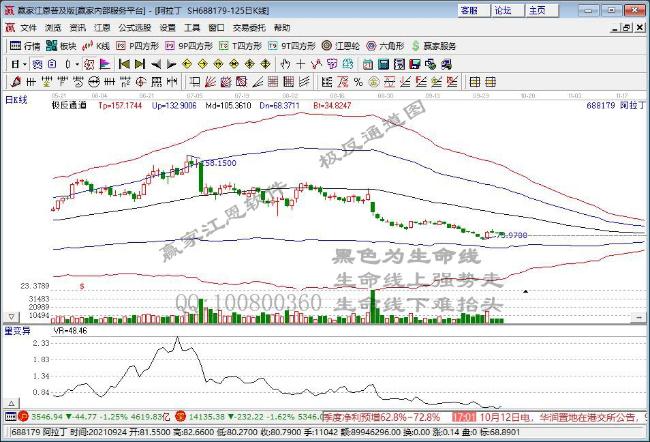This screenshot has width=650, height=442.
Task: Open the 交易委托 menu
Action: point(249,28)
